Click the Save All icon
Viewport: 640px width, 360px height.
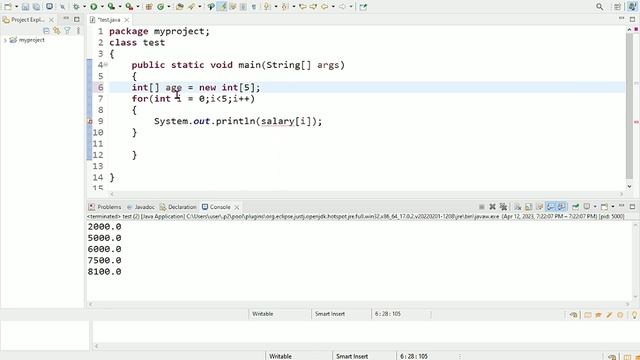pos(36,7)
